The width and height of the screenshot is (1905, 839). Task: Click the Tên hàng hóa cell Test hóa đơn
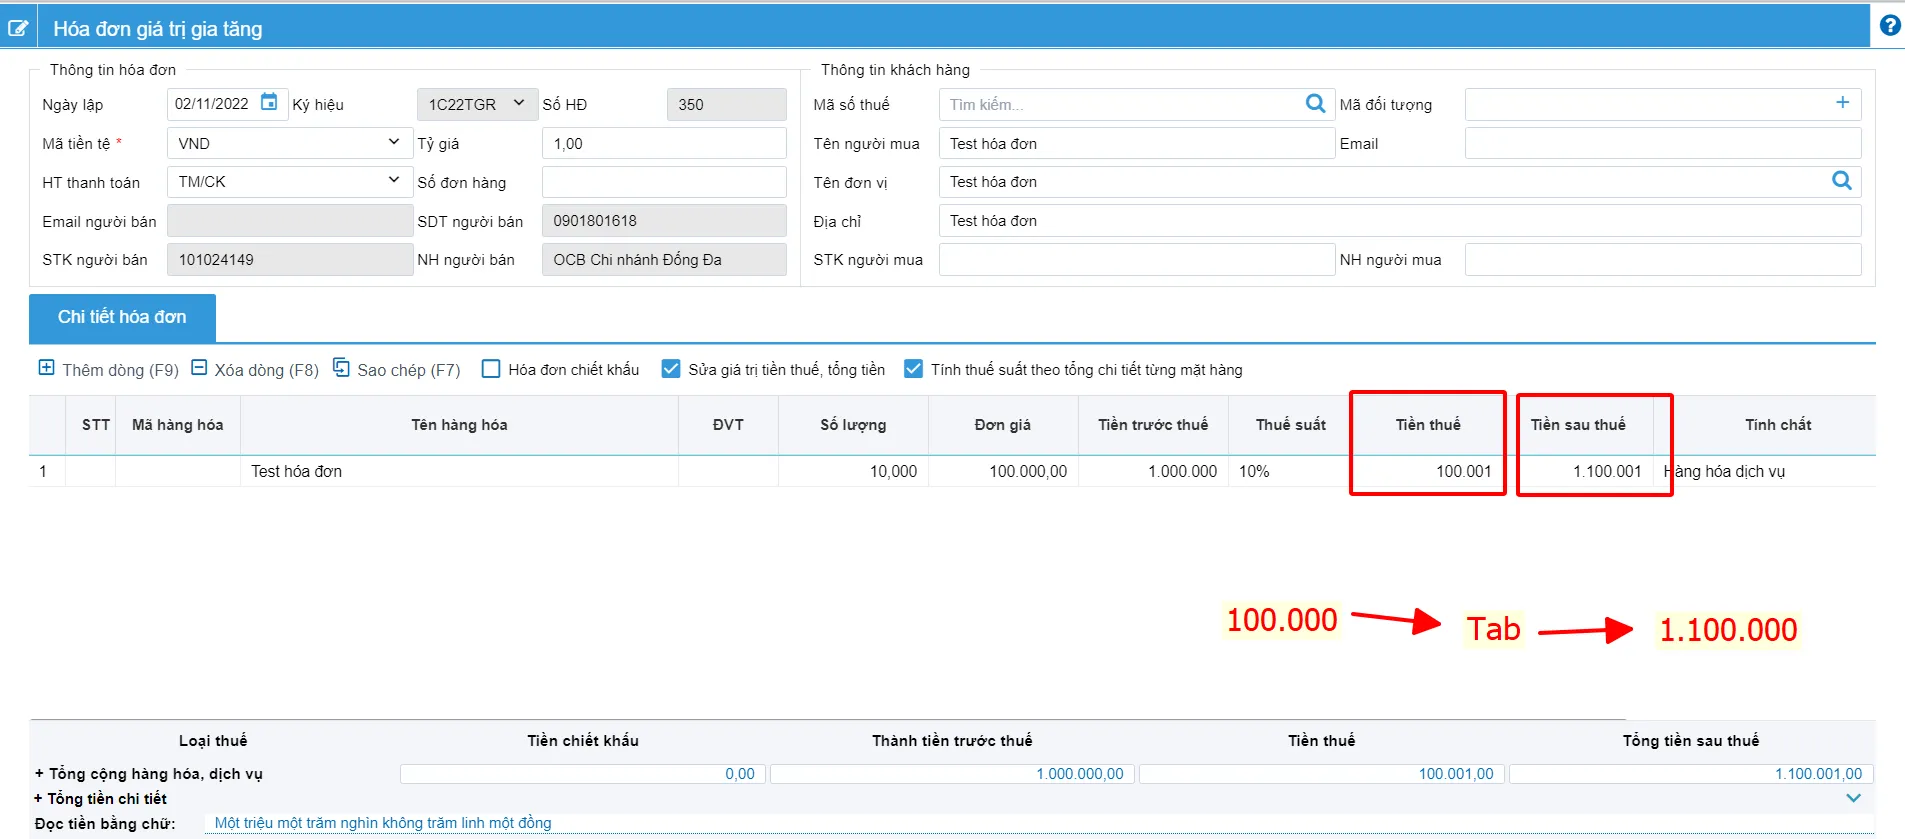(x=459, y=471)
